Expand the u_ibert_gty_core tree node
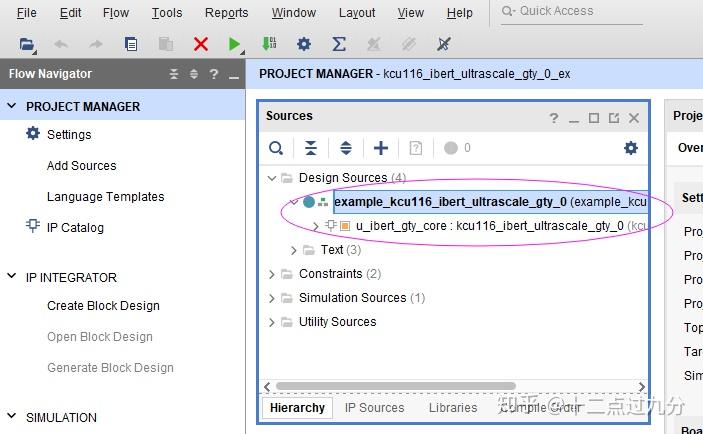This screenshot has height=434, width=703. coord(316,226)
